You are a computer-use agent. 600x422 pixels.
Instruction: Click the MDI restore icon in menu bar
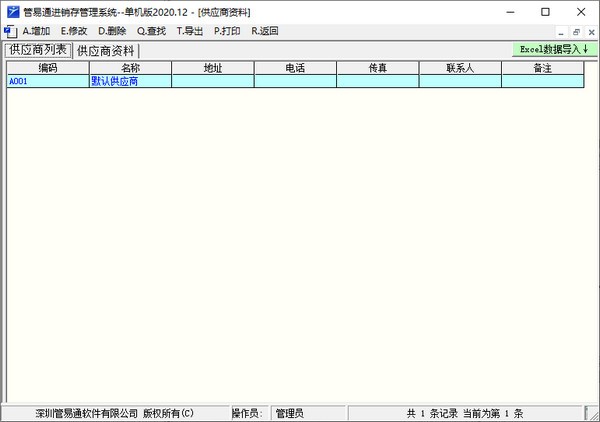(x=575, y=31)
